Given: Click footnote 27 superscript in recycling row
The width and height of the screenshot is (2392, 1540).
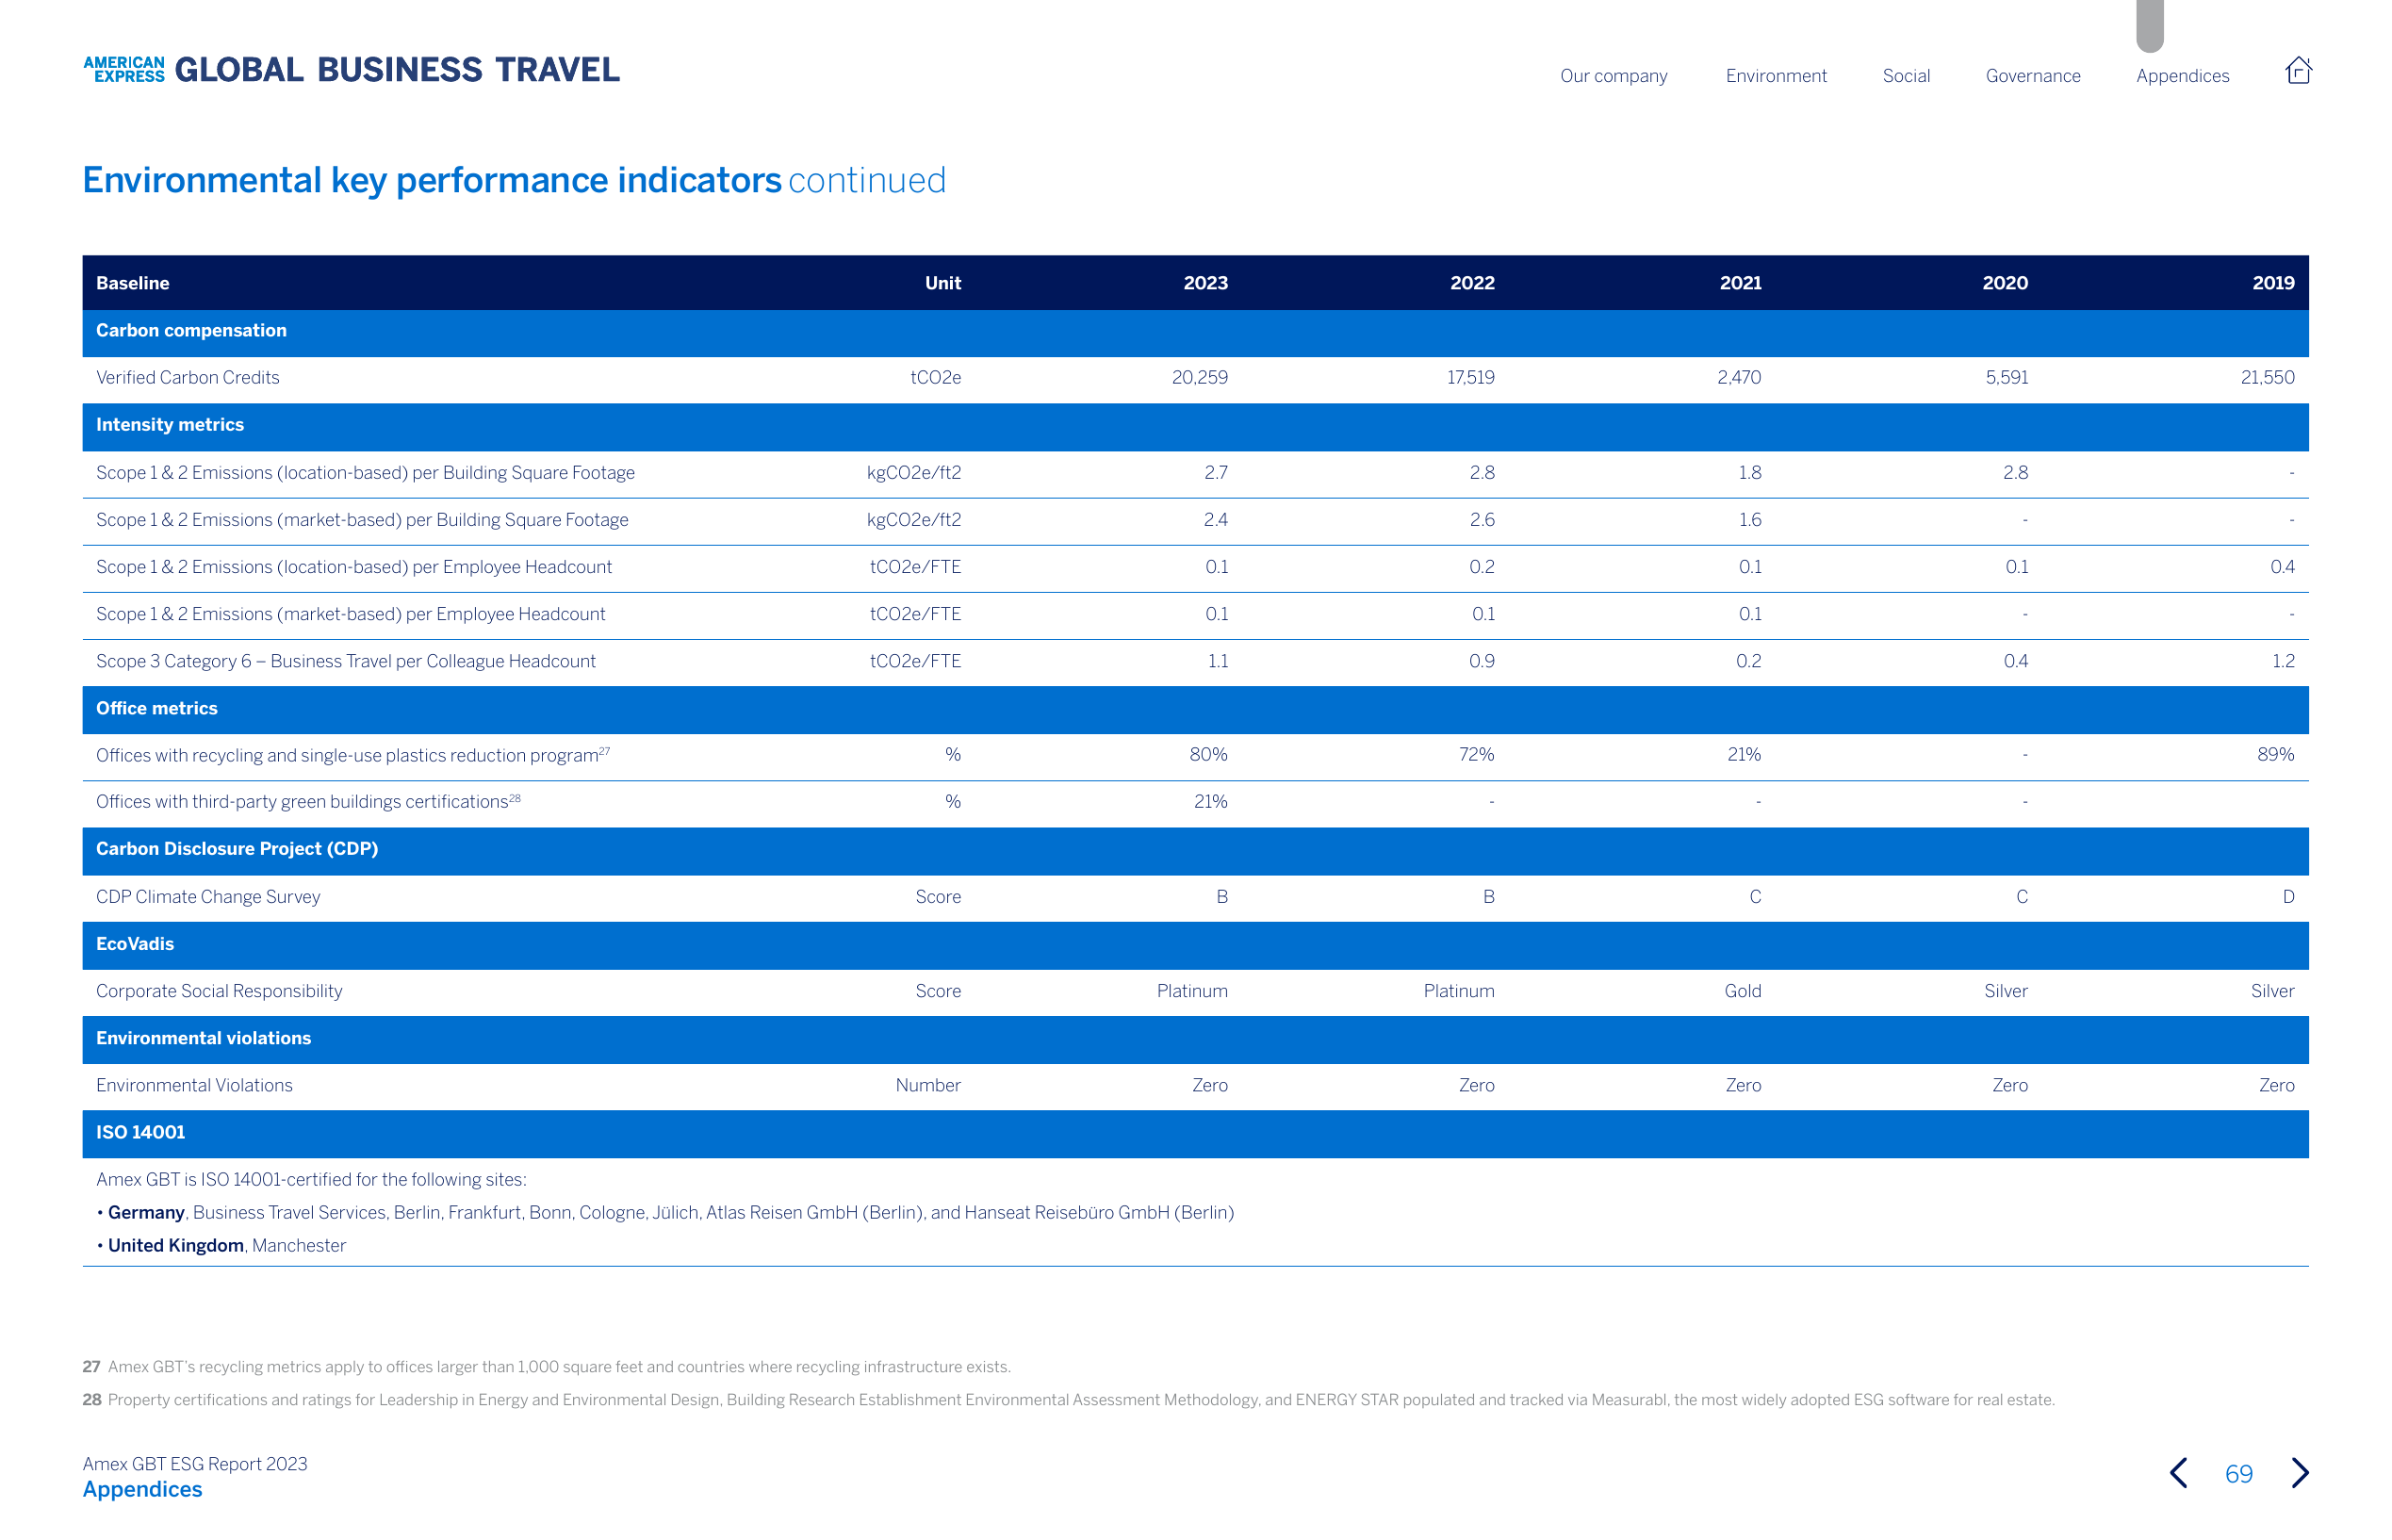Looking at the screenshot, I should coord(605,750).
